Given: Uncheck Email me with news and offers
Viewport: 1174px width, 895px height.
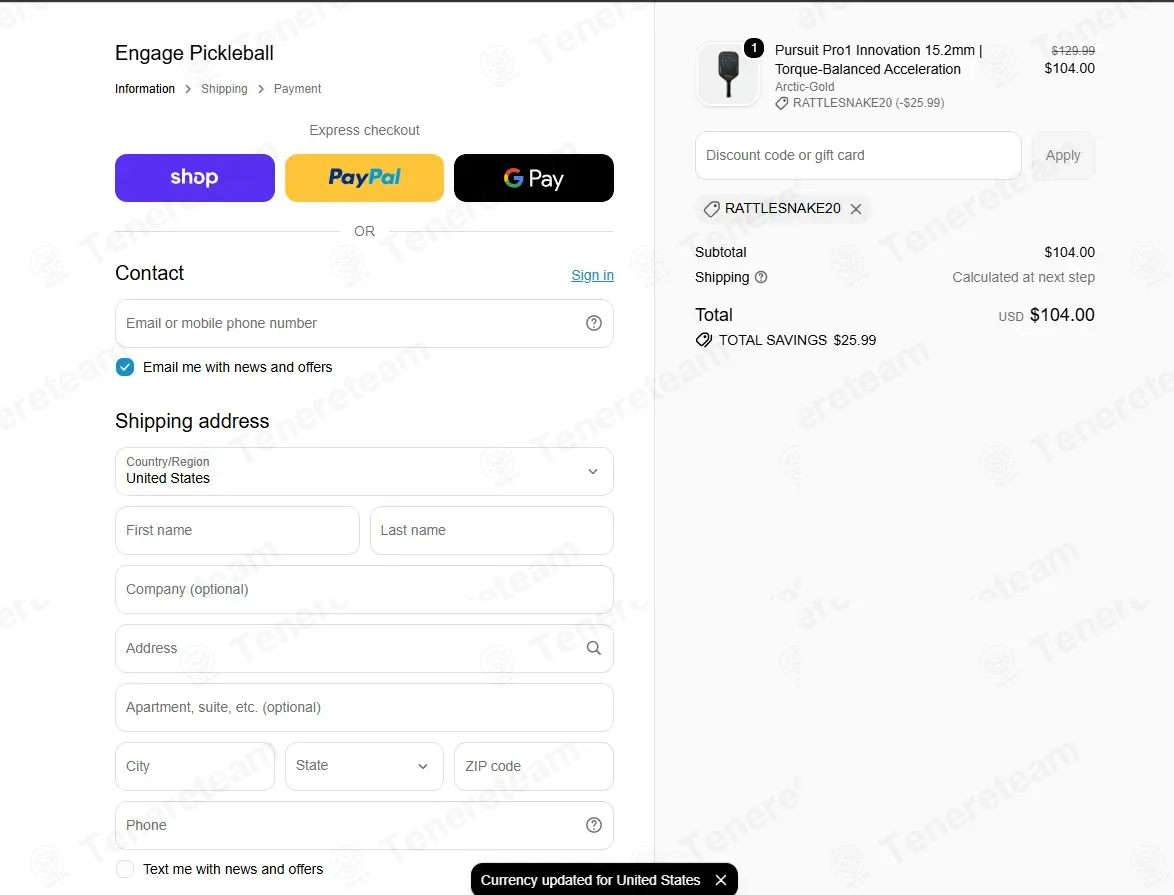Looking at the screenshot, I should pyautogui.click(x=125, y=367).
